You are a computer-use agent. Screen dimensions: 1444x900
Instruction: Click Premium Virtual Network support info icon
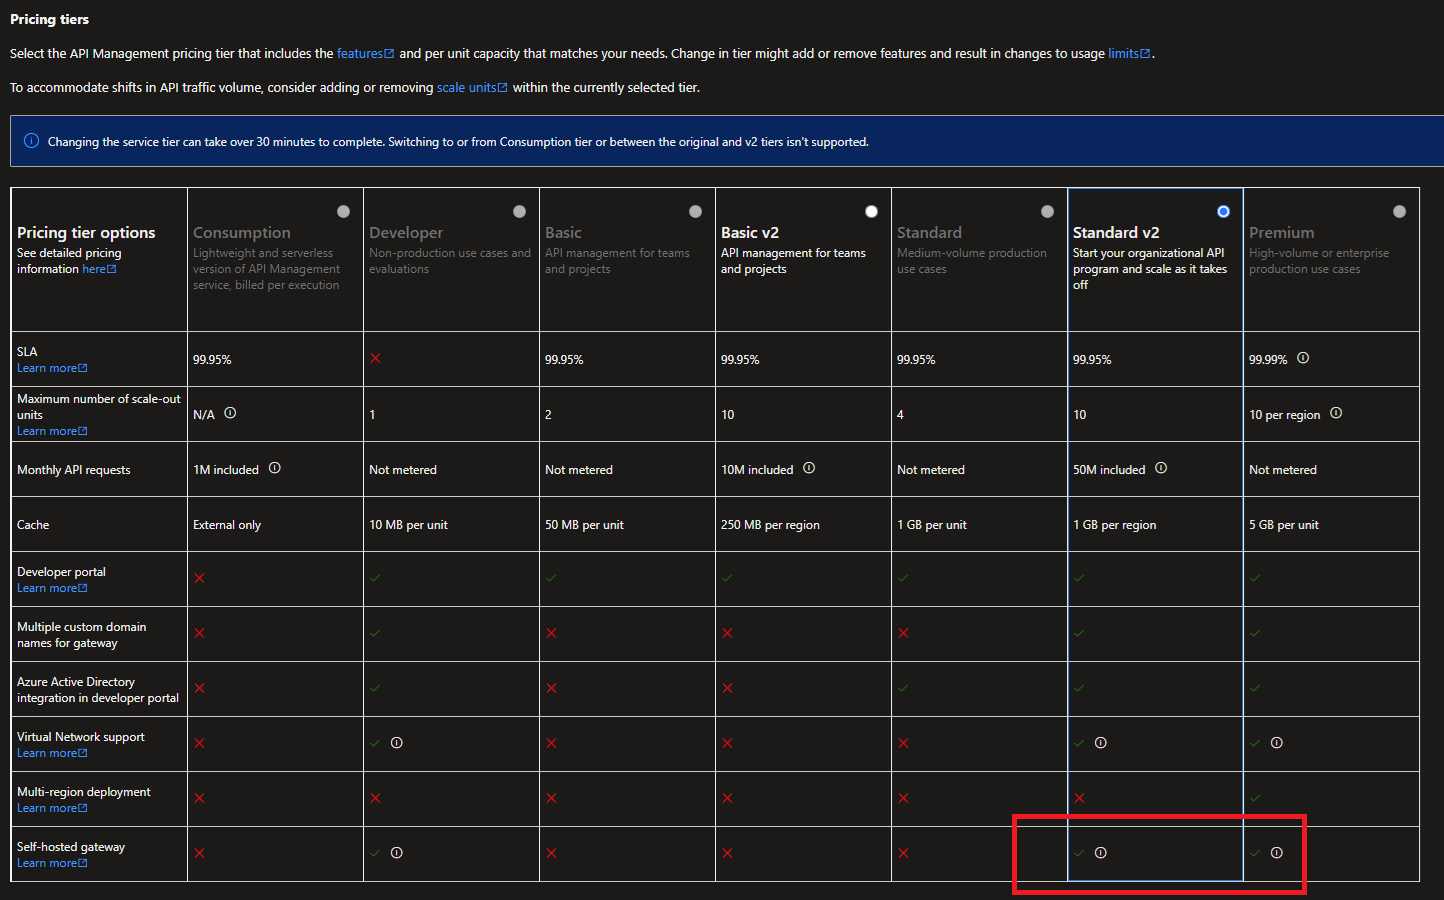pyautogui.click(x=1277, y=743)
